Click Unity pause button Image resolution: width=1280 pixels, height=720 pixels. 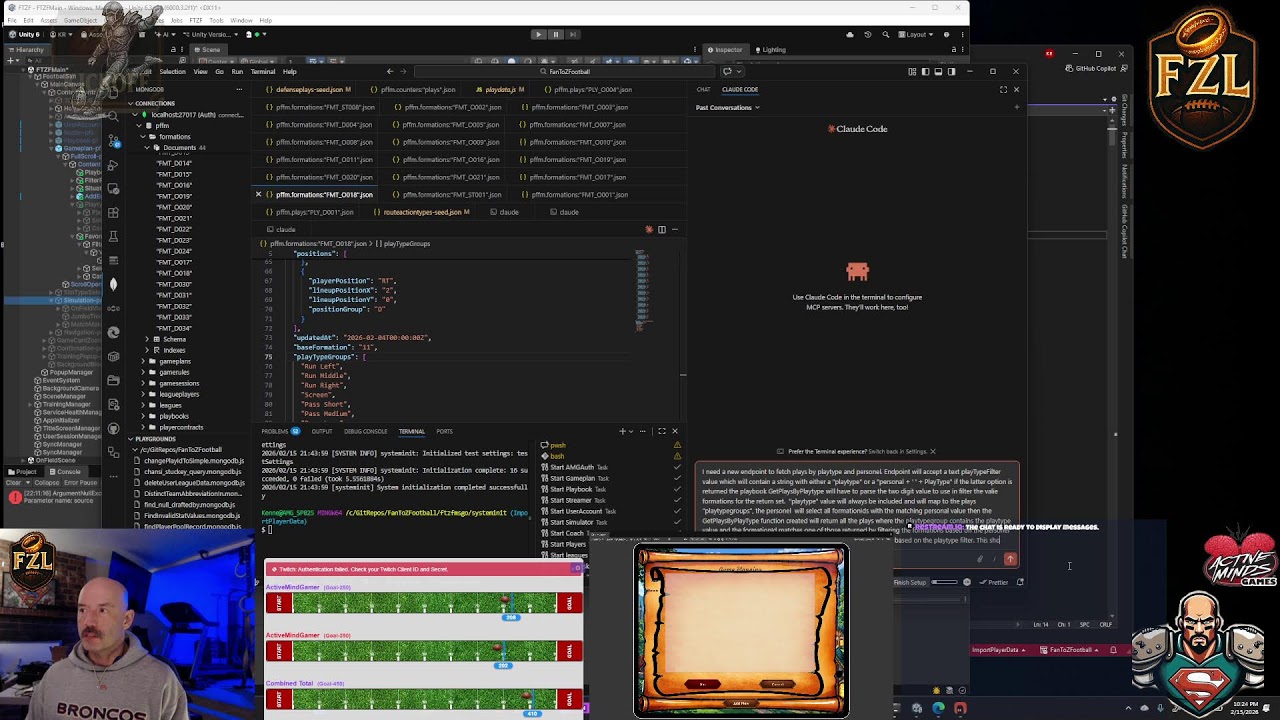click(x=556, y=34)
